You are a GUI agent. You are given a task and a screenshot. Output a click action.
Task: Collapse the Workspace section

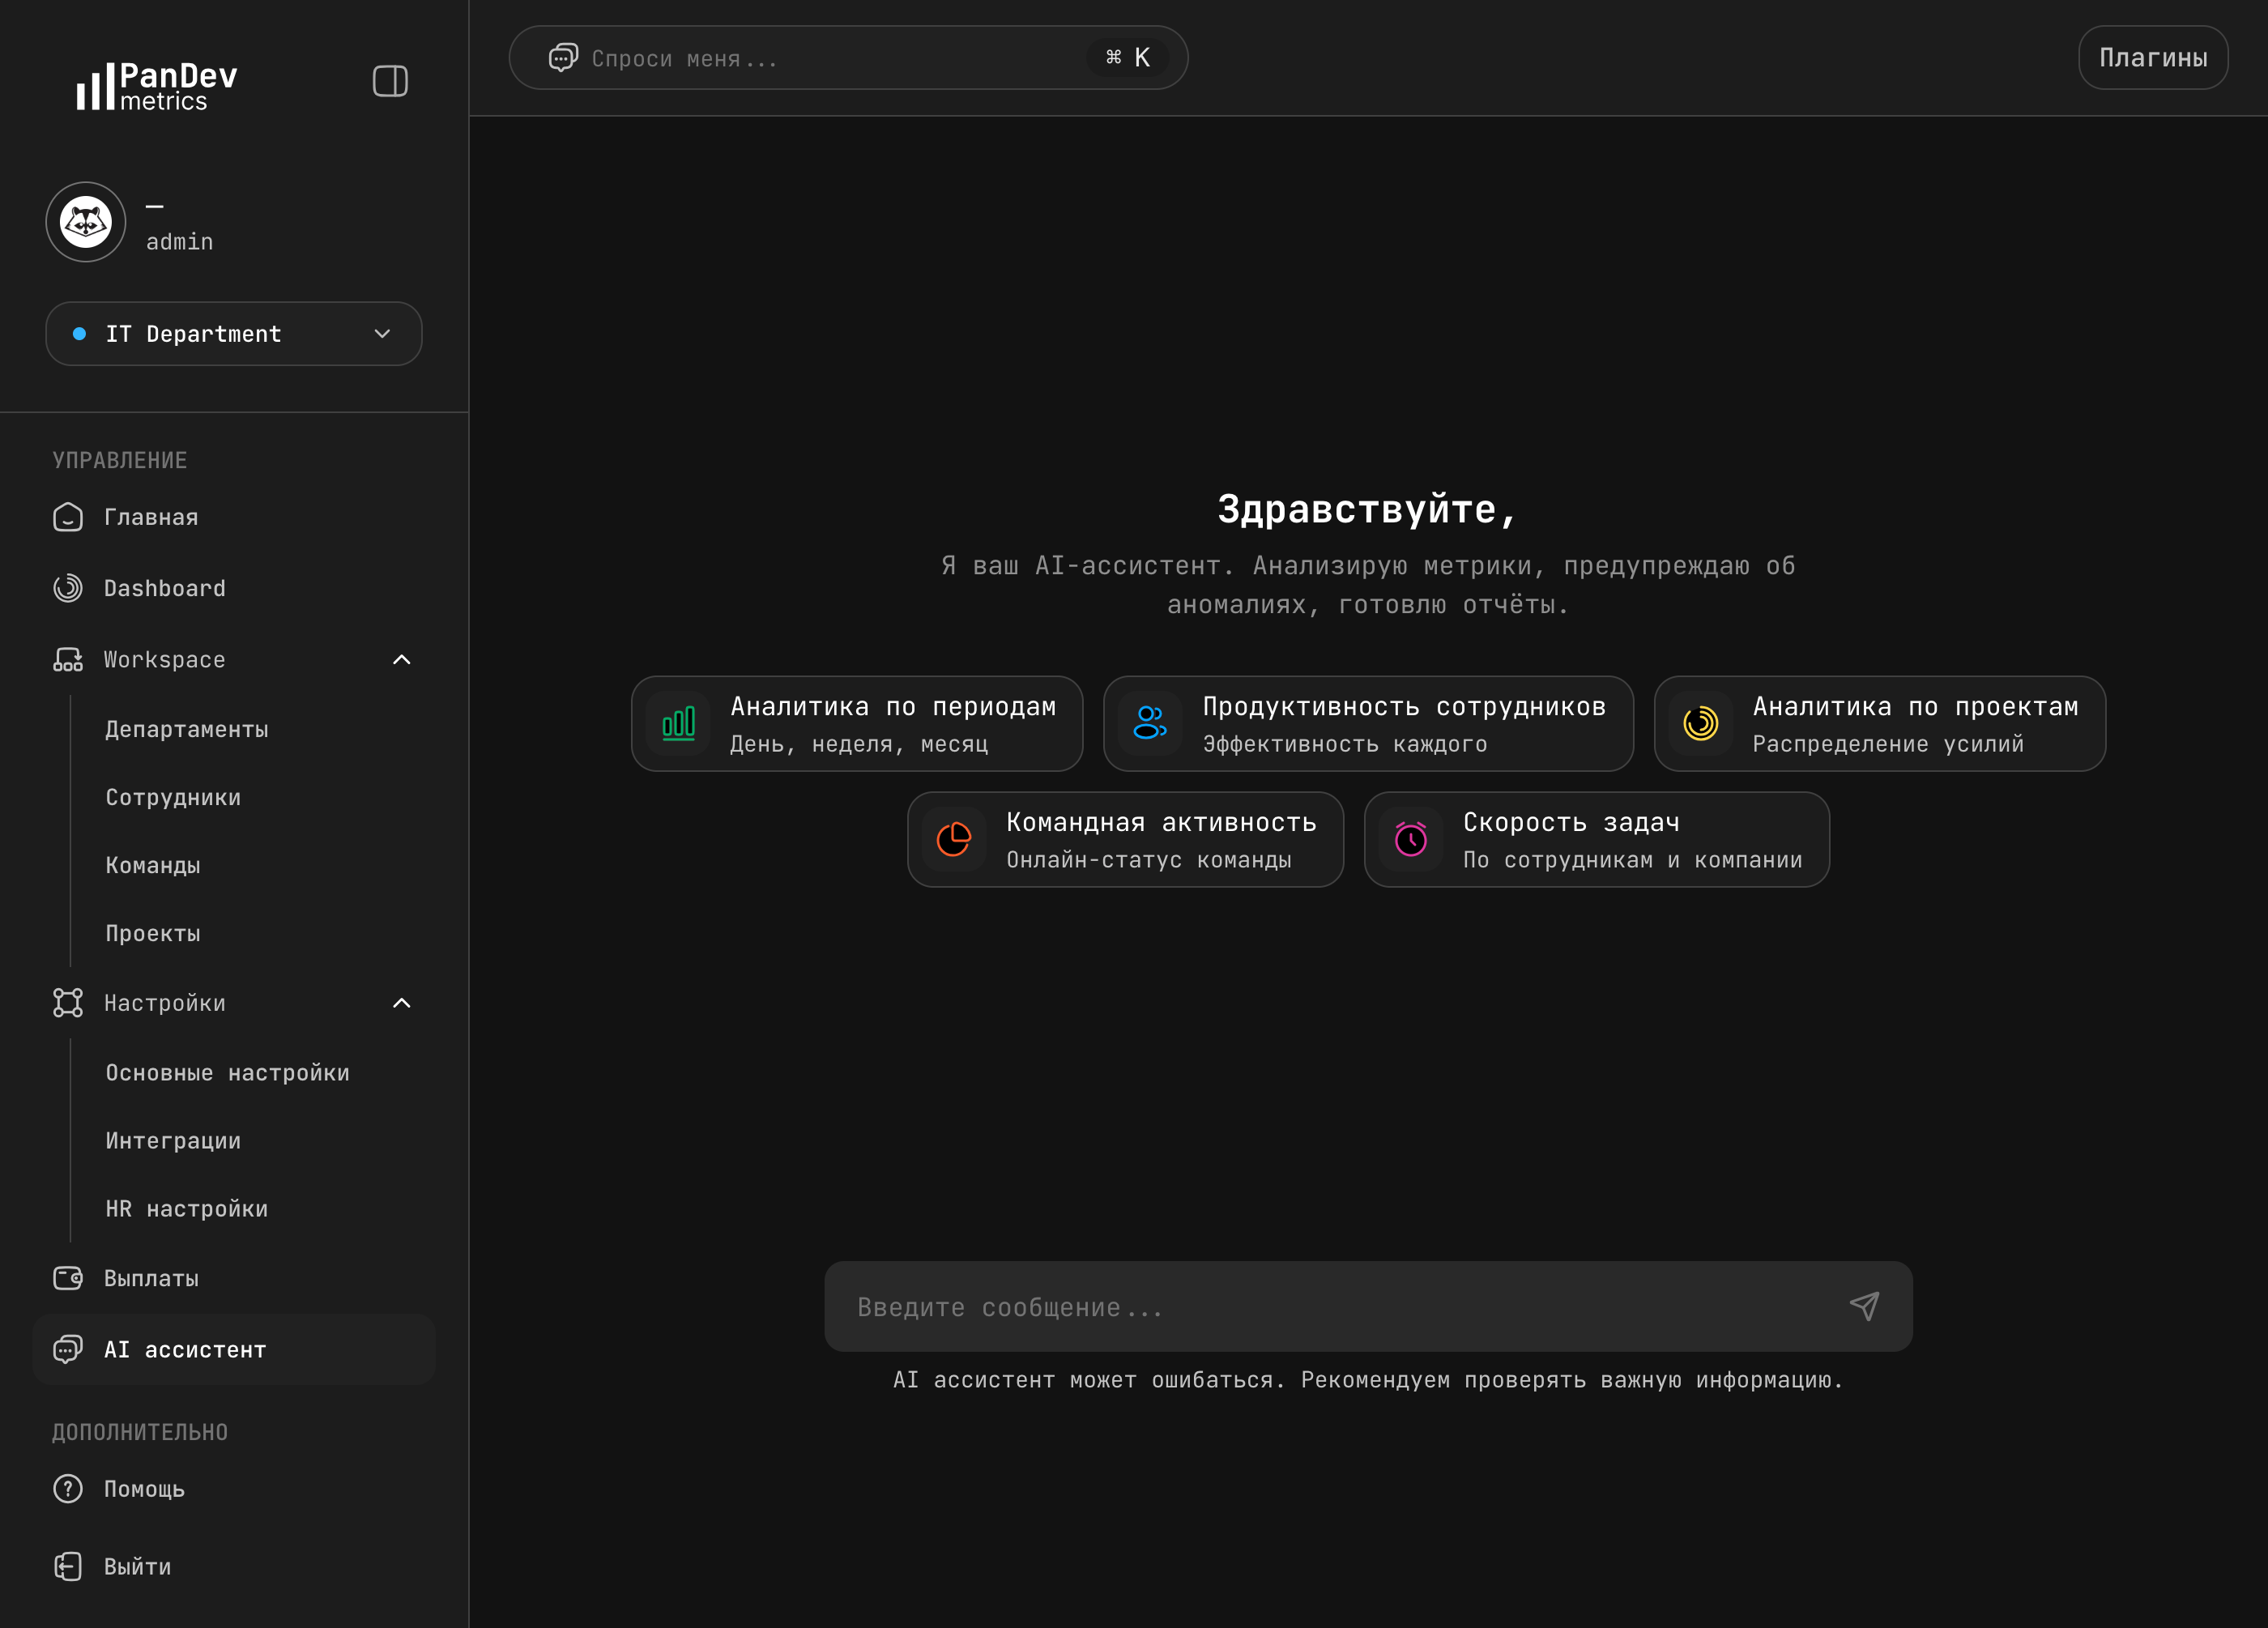tap(402, 659)
